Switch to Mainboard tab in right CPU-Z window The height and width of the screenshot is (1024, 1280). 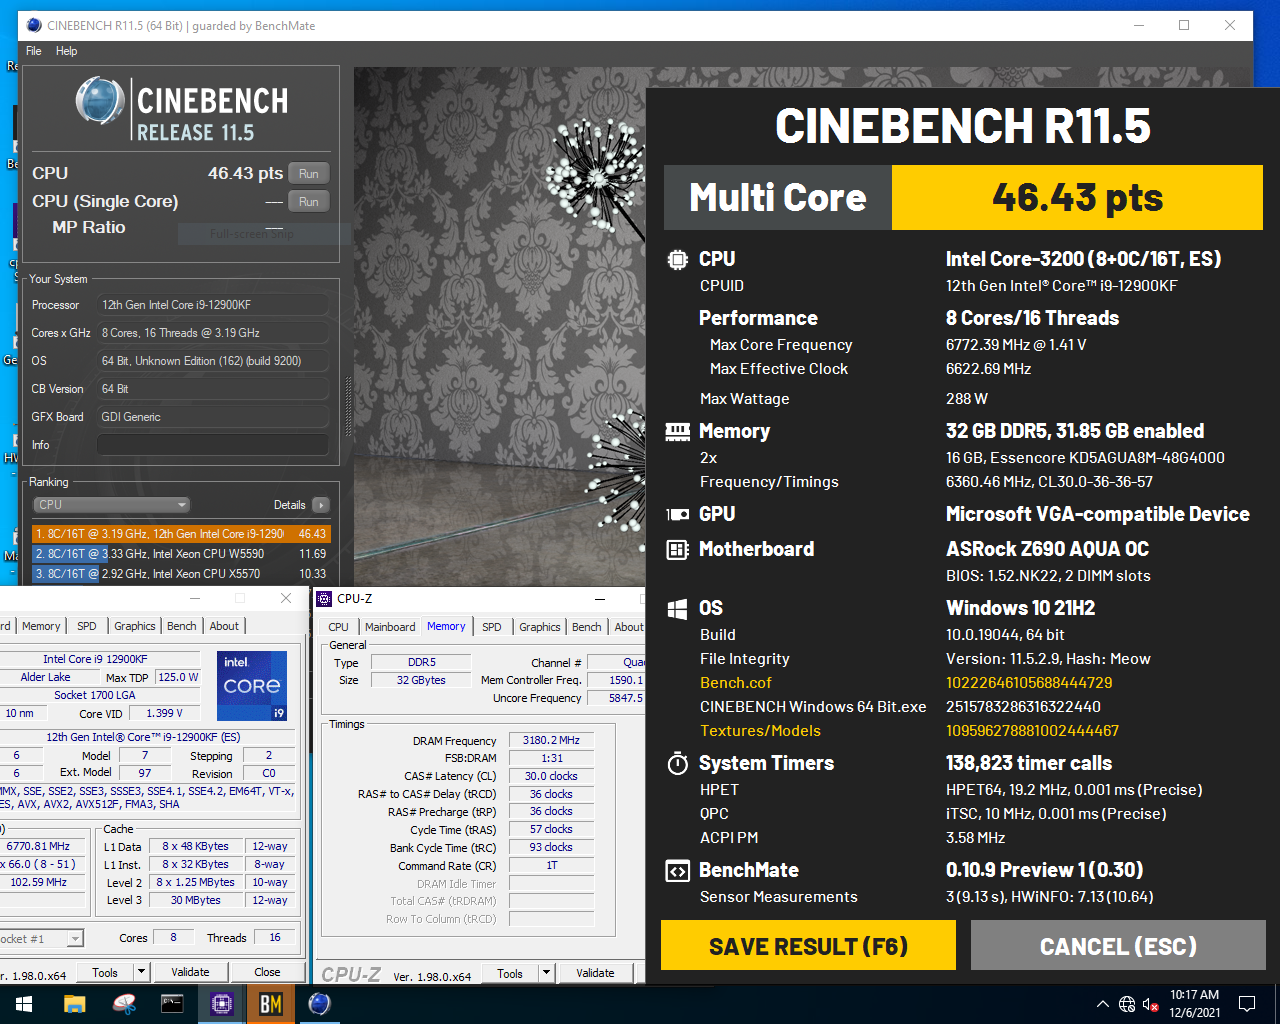pos(390,627)
